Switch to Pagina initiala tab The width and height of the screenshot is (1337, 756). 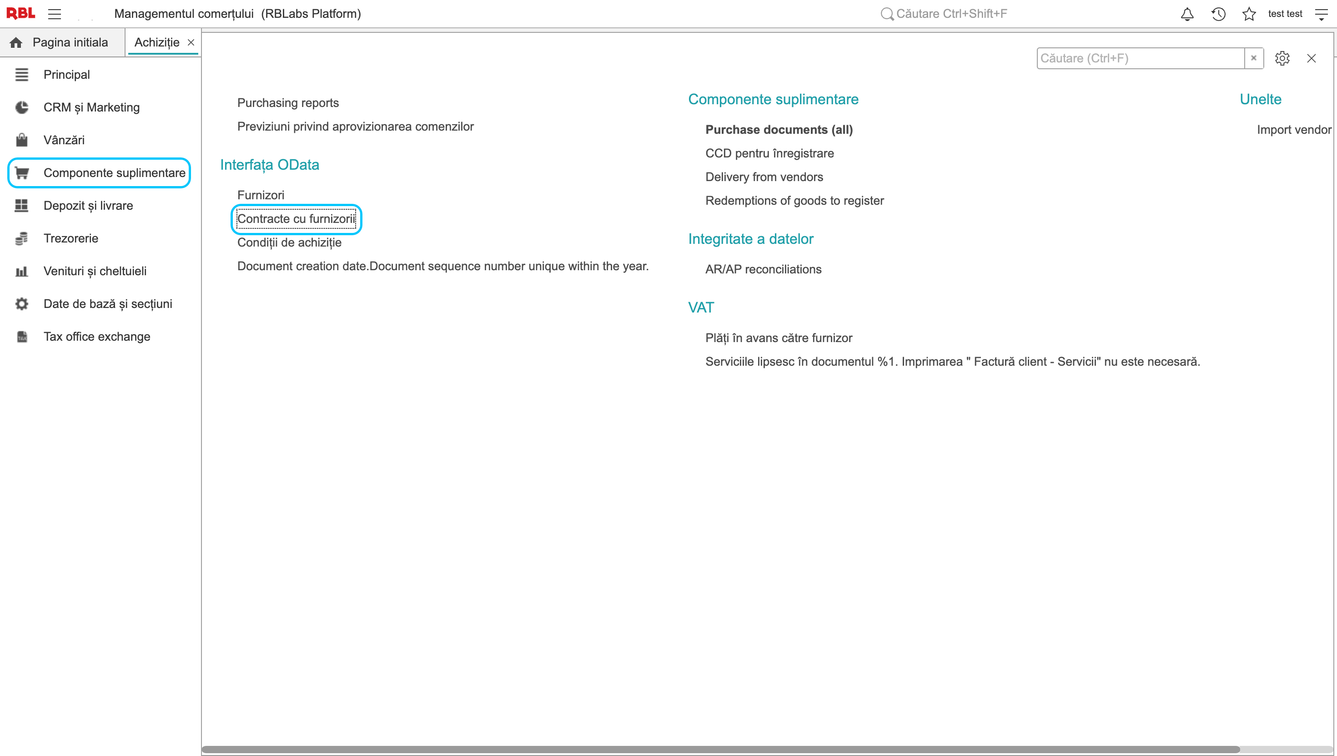pyautogui.click(x=62, y=42)
